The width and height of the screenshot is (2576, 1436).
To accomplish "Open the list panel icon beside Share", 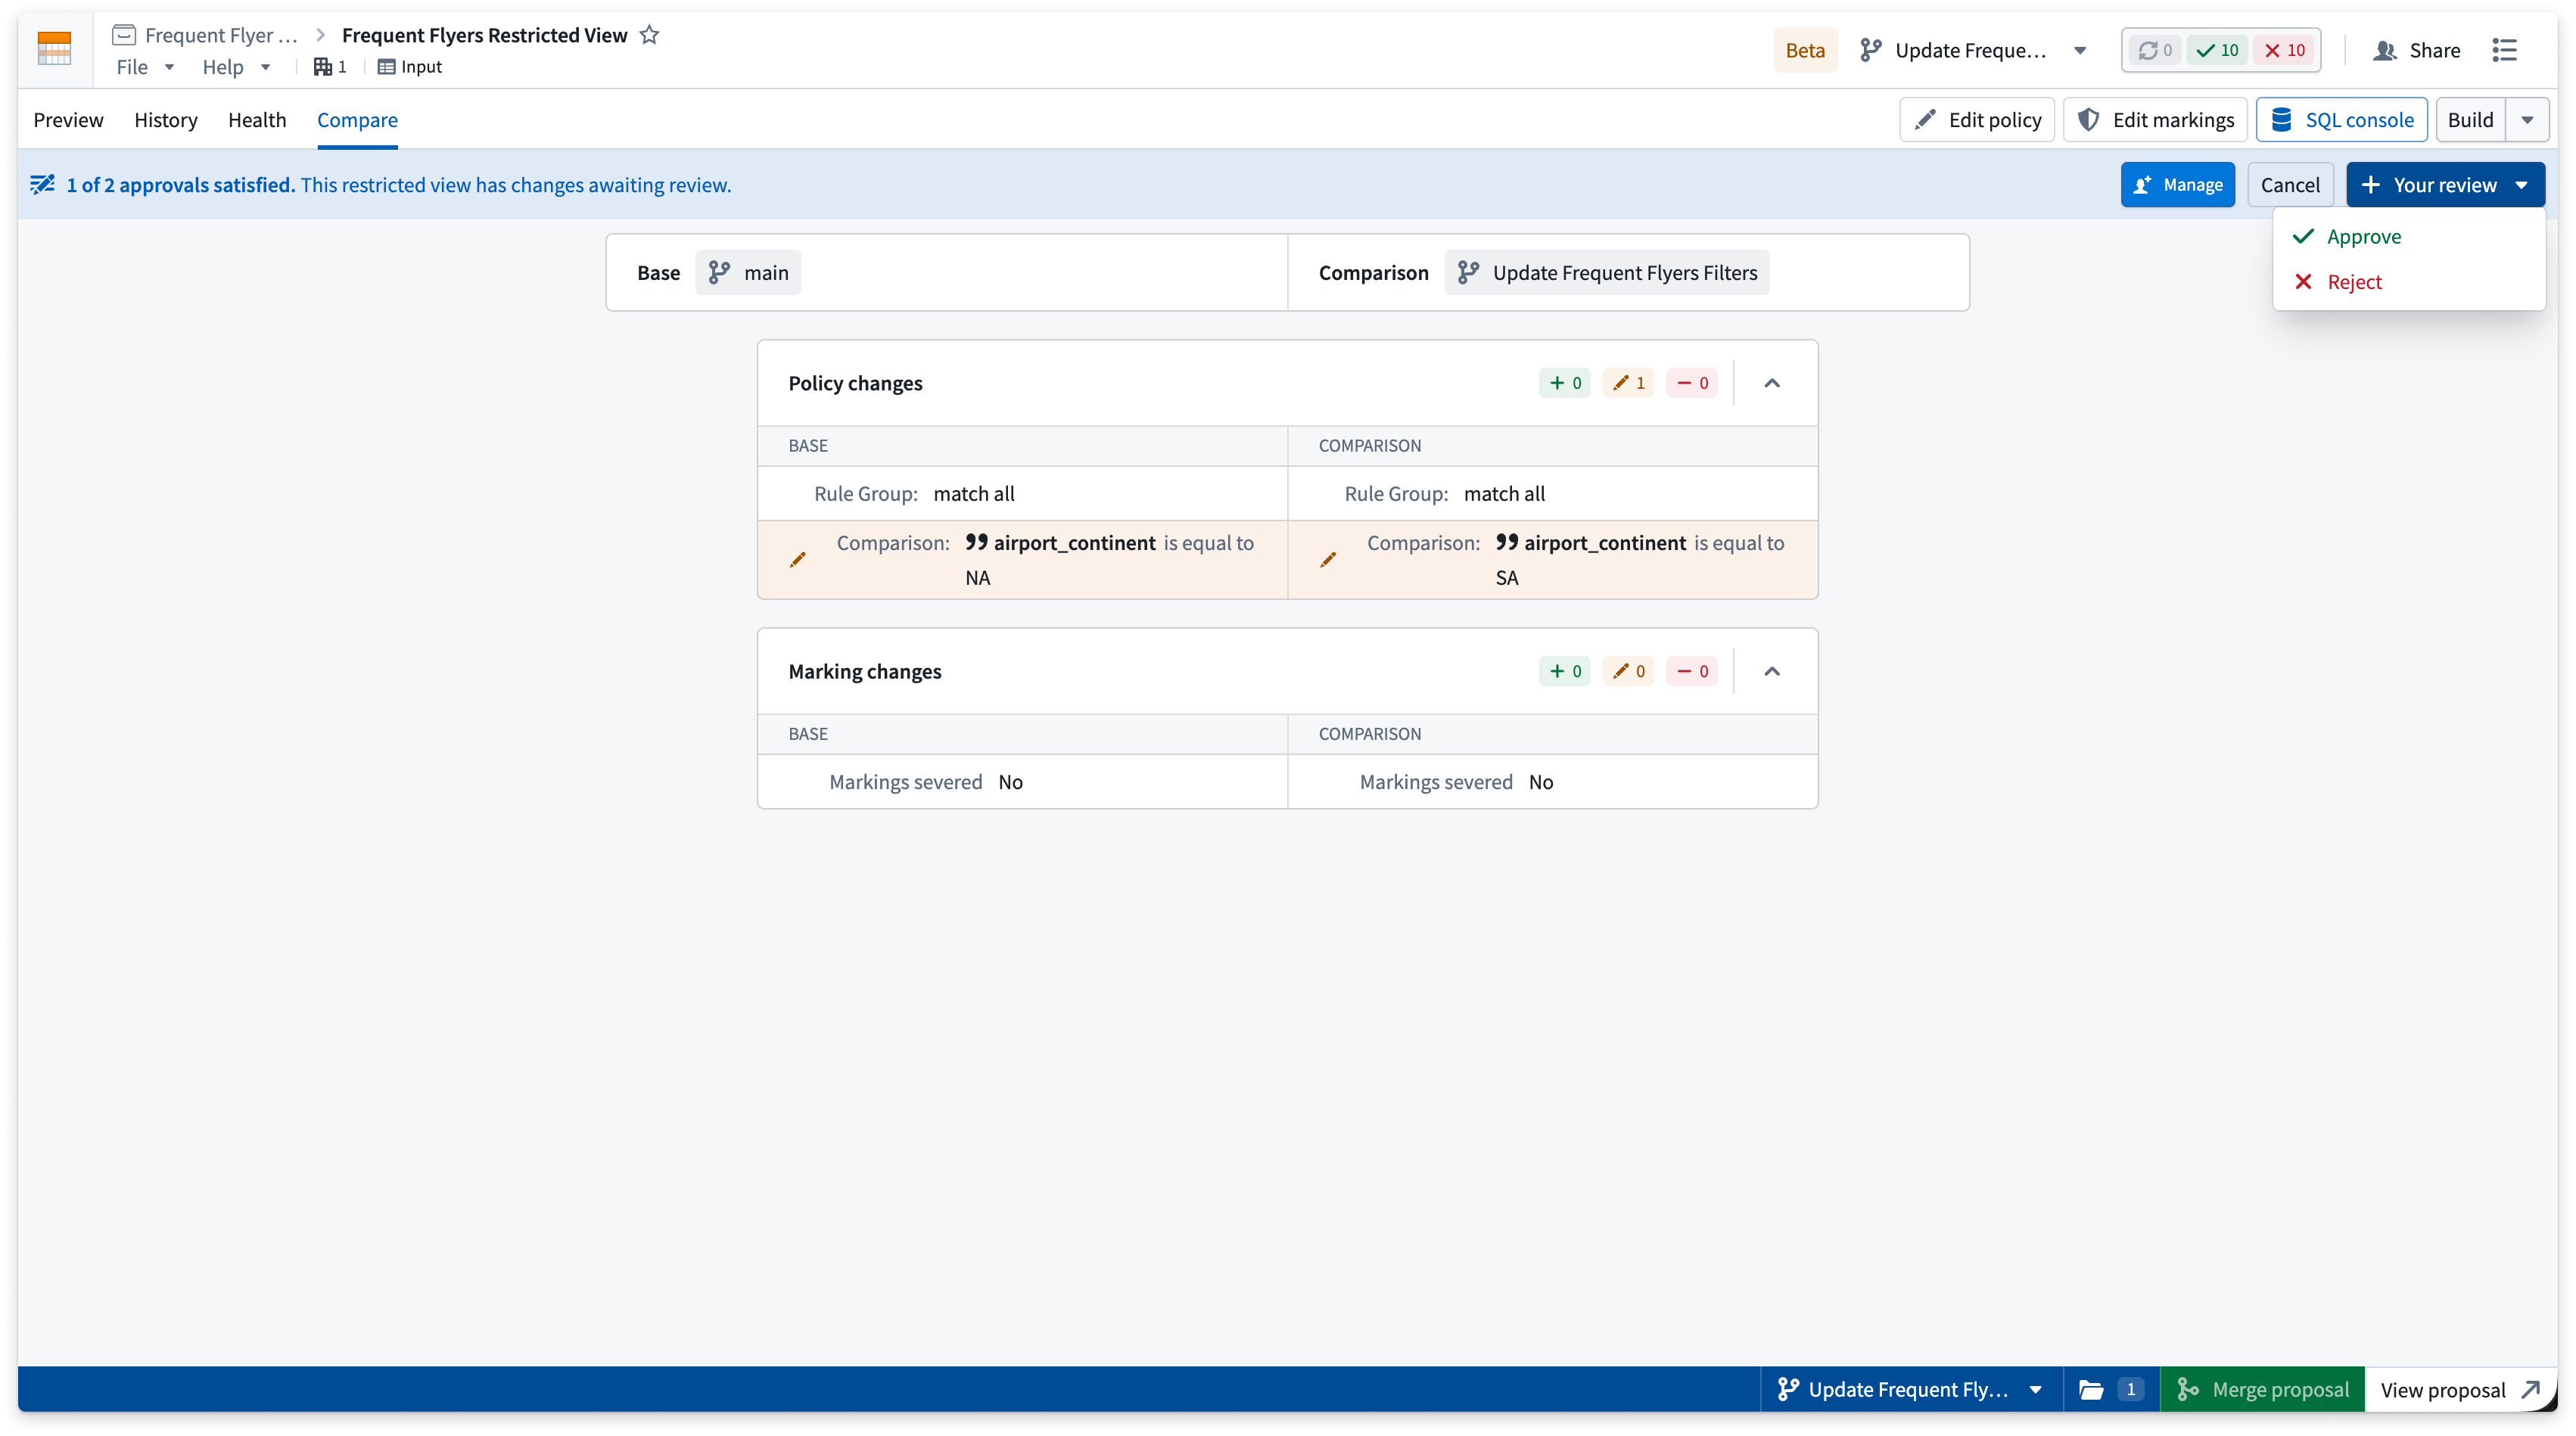I will 2504,50.
